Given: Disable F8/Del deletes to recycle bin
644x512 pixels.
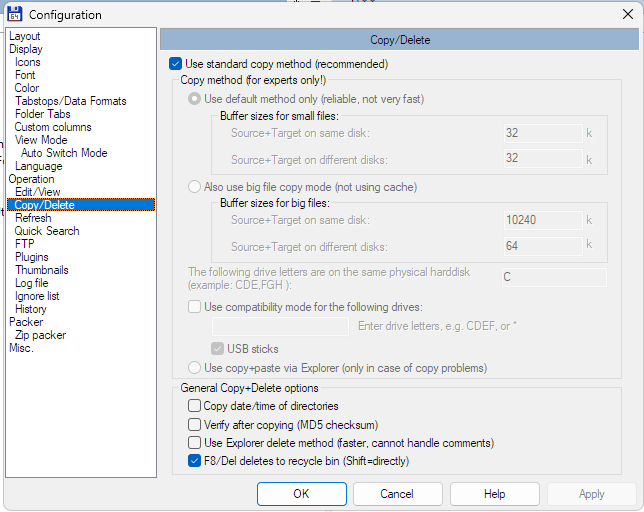Looking at the screenshot, I should [x=194, y=461].
